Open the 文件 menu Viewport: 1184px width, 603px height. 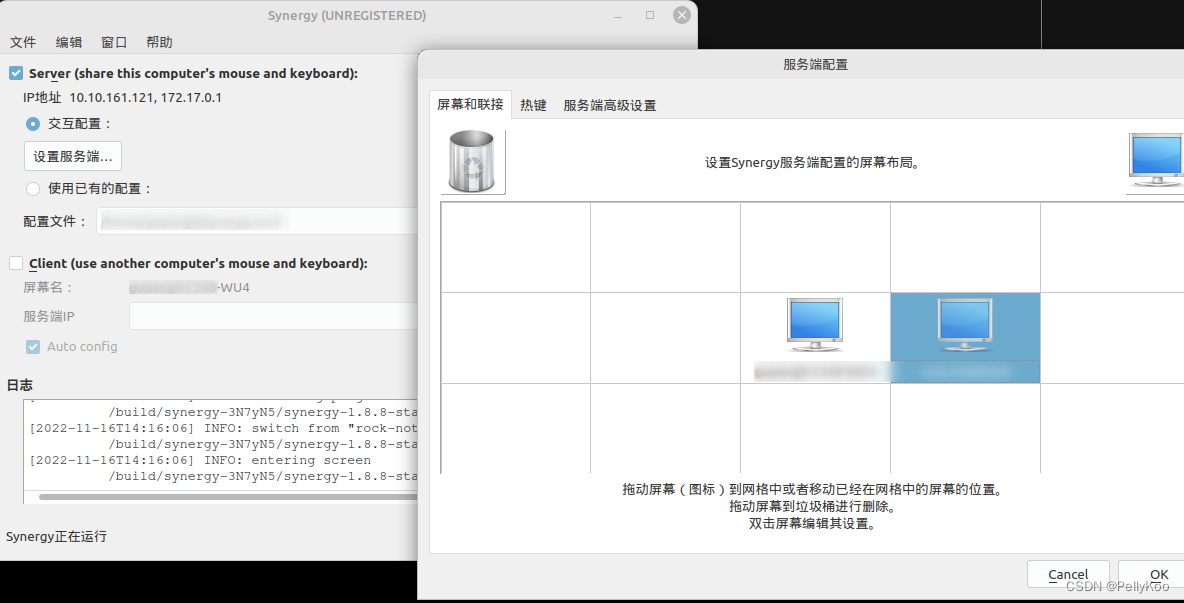pyautogui.click(x=23, y=42)
